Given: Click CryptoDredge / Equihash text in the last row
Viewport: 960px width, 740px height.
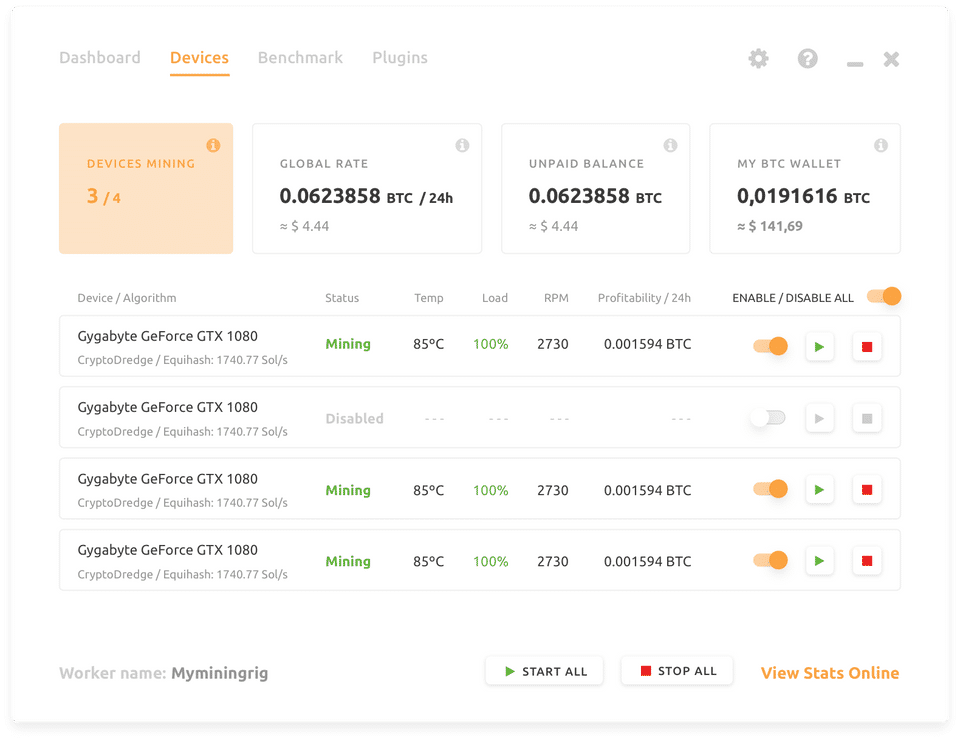Looking at the screenshot, I should pyautogui.click(x=182, y=574).
